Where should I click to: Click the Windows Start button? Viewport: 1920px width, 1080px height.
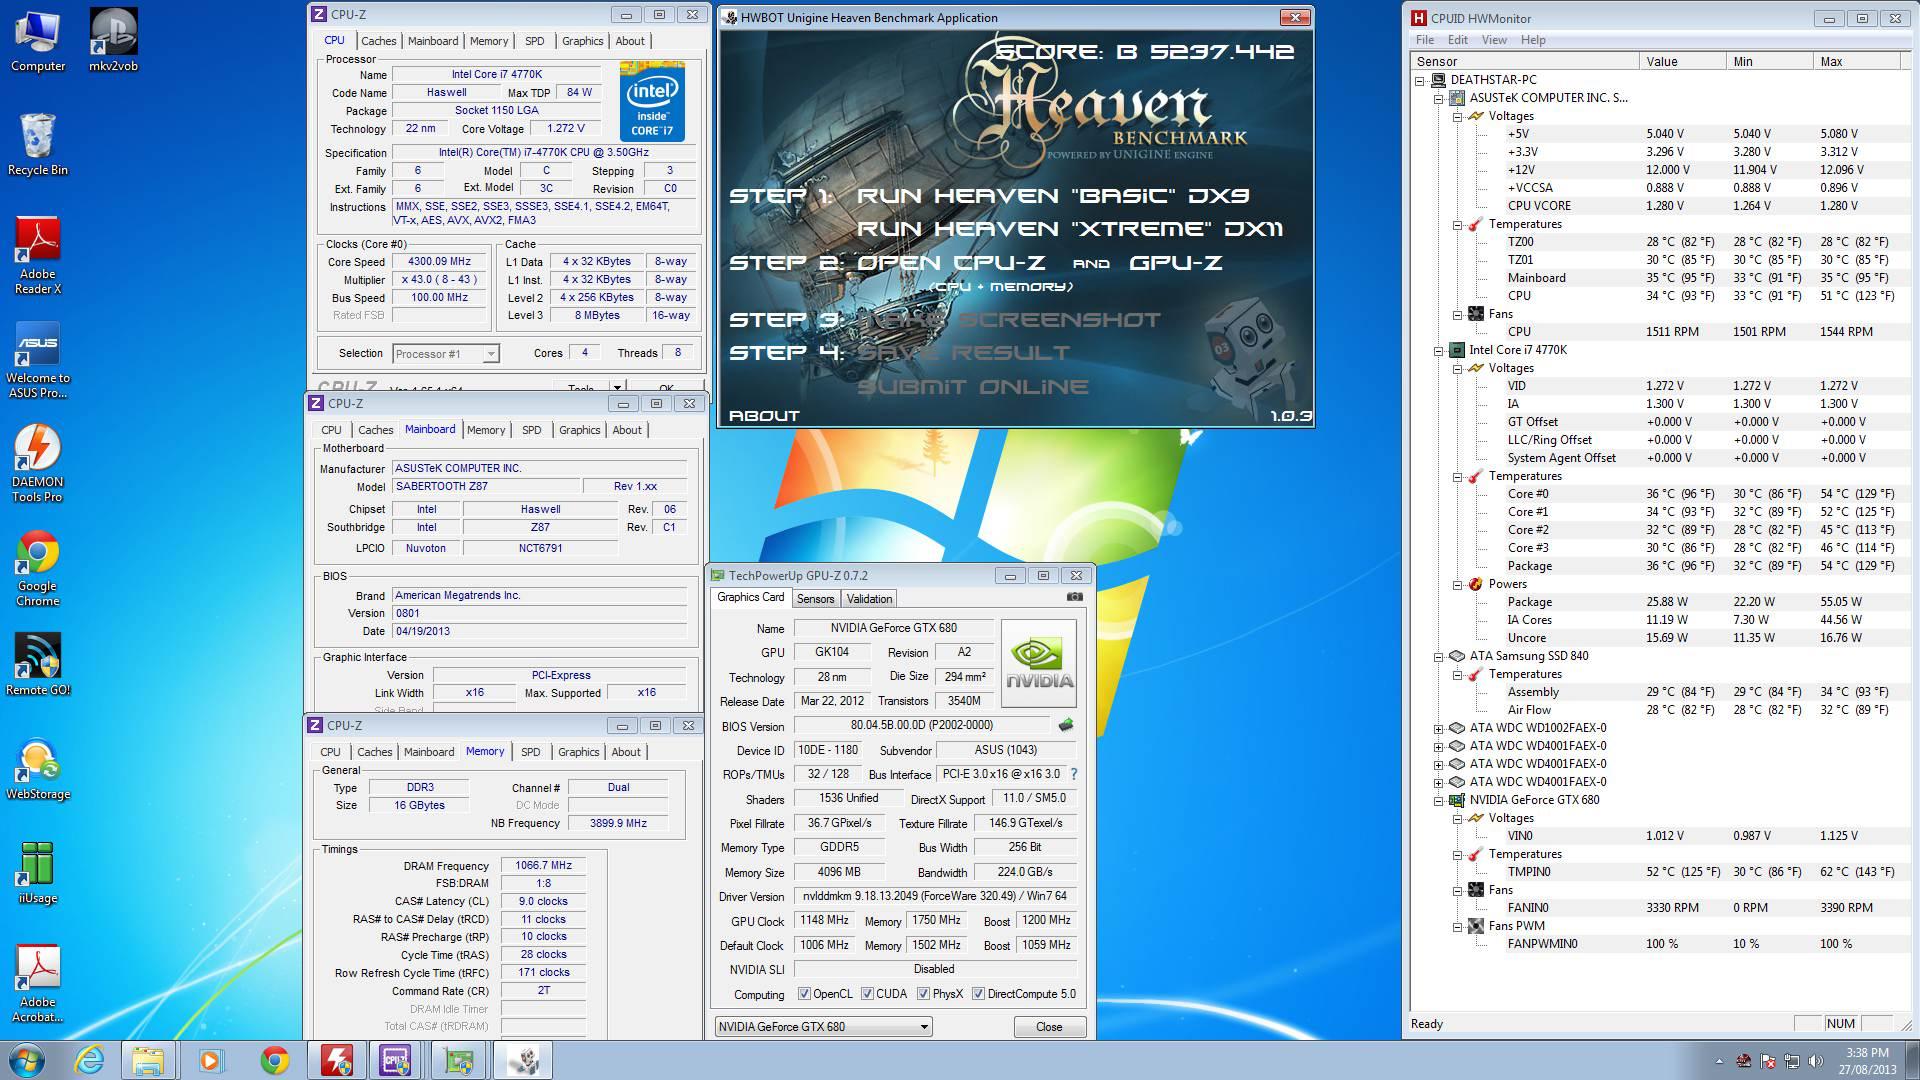click(x=27, y=1060)
